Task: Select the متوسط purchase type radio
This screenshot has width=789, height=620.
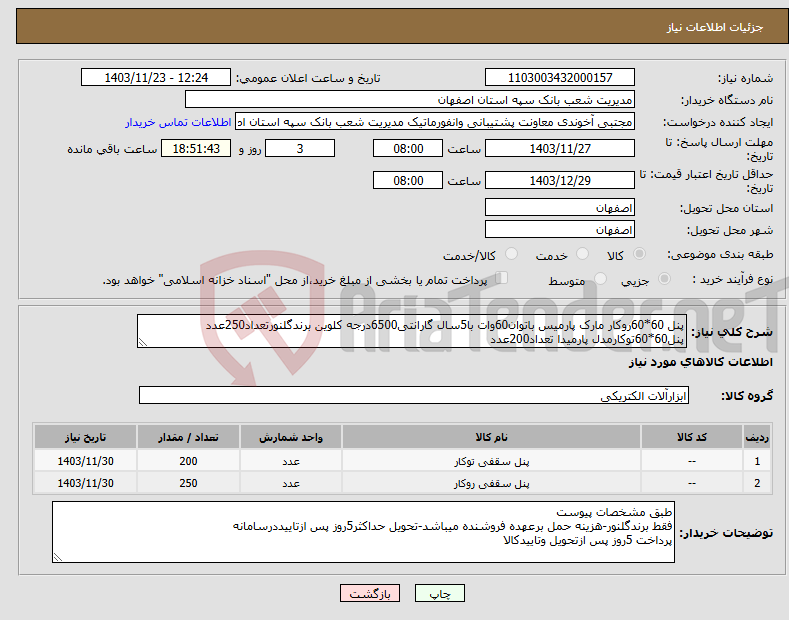Action: point(600,279)
